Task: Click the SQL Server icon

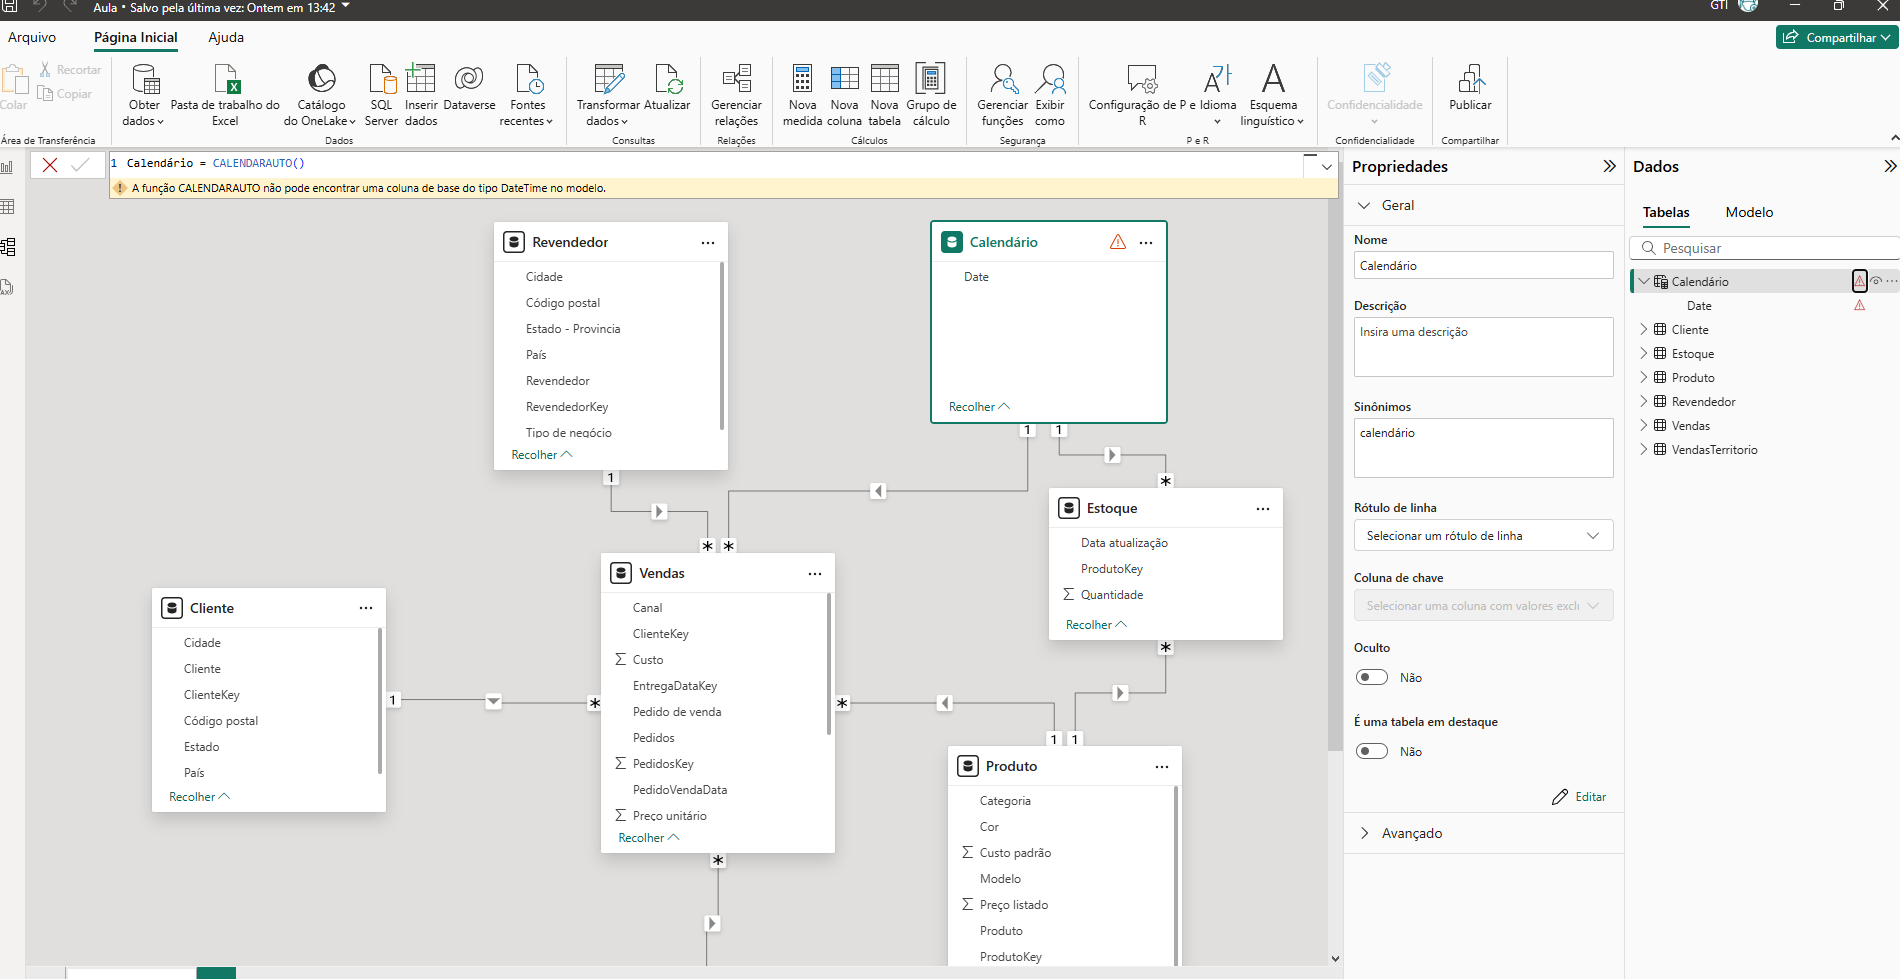Action: [382, 79]
